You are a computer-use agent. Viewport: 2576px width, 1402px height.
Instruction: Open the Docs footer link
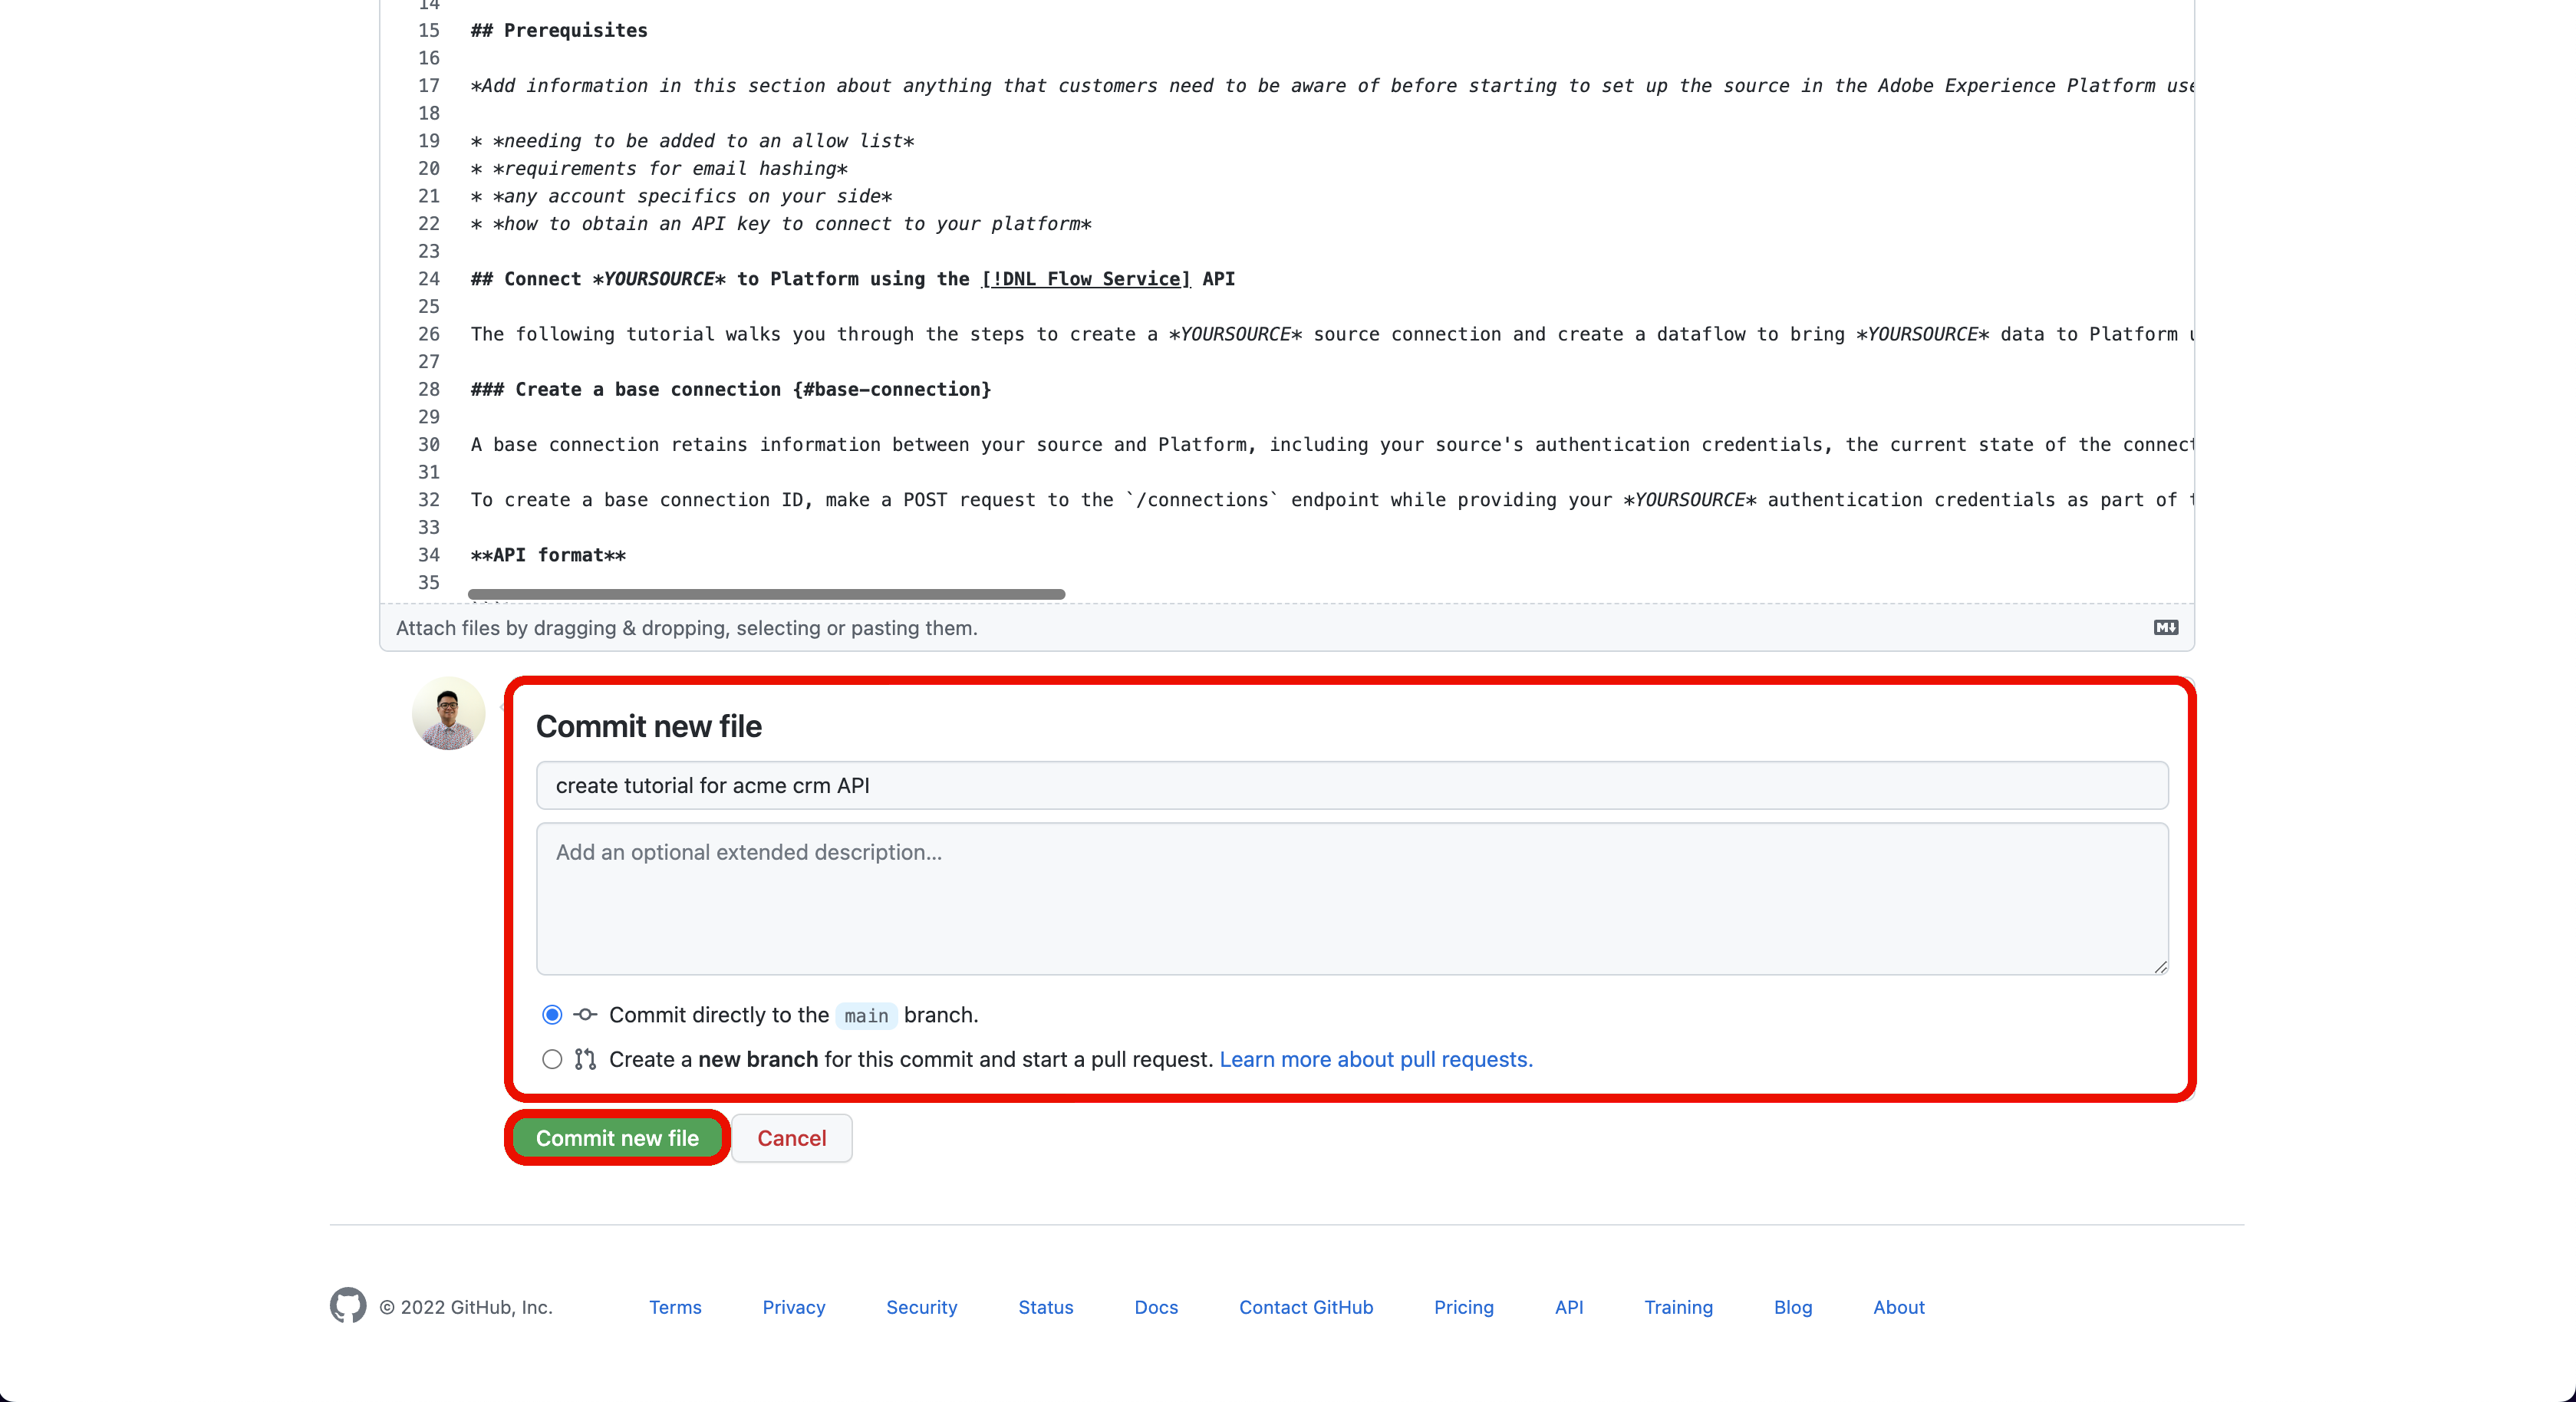click(x=1156, y=1307)
